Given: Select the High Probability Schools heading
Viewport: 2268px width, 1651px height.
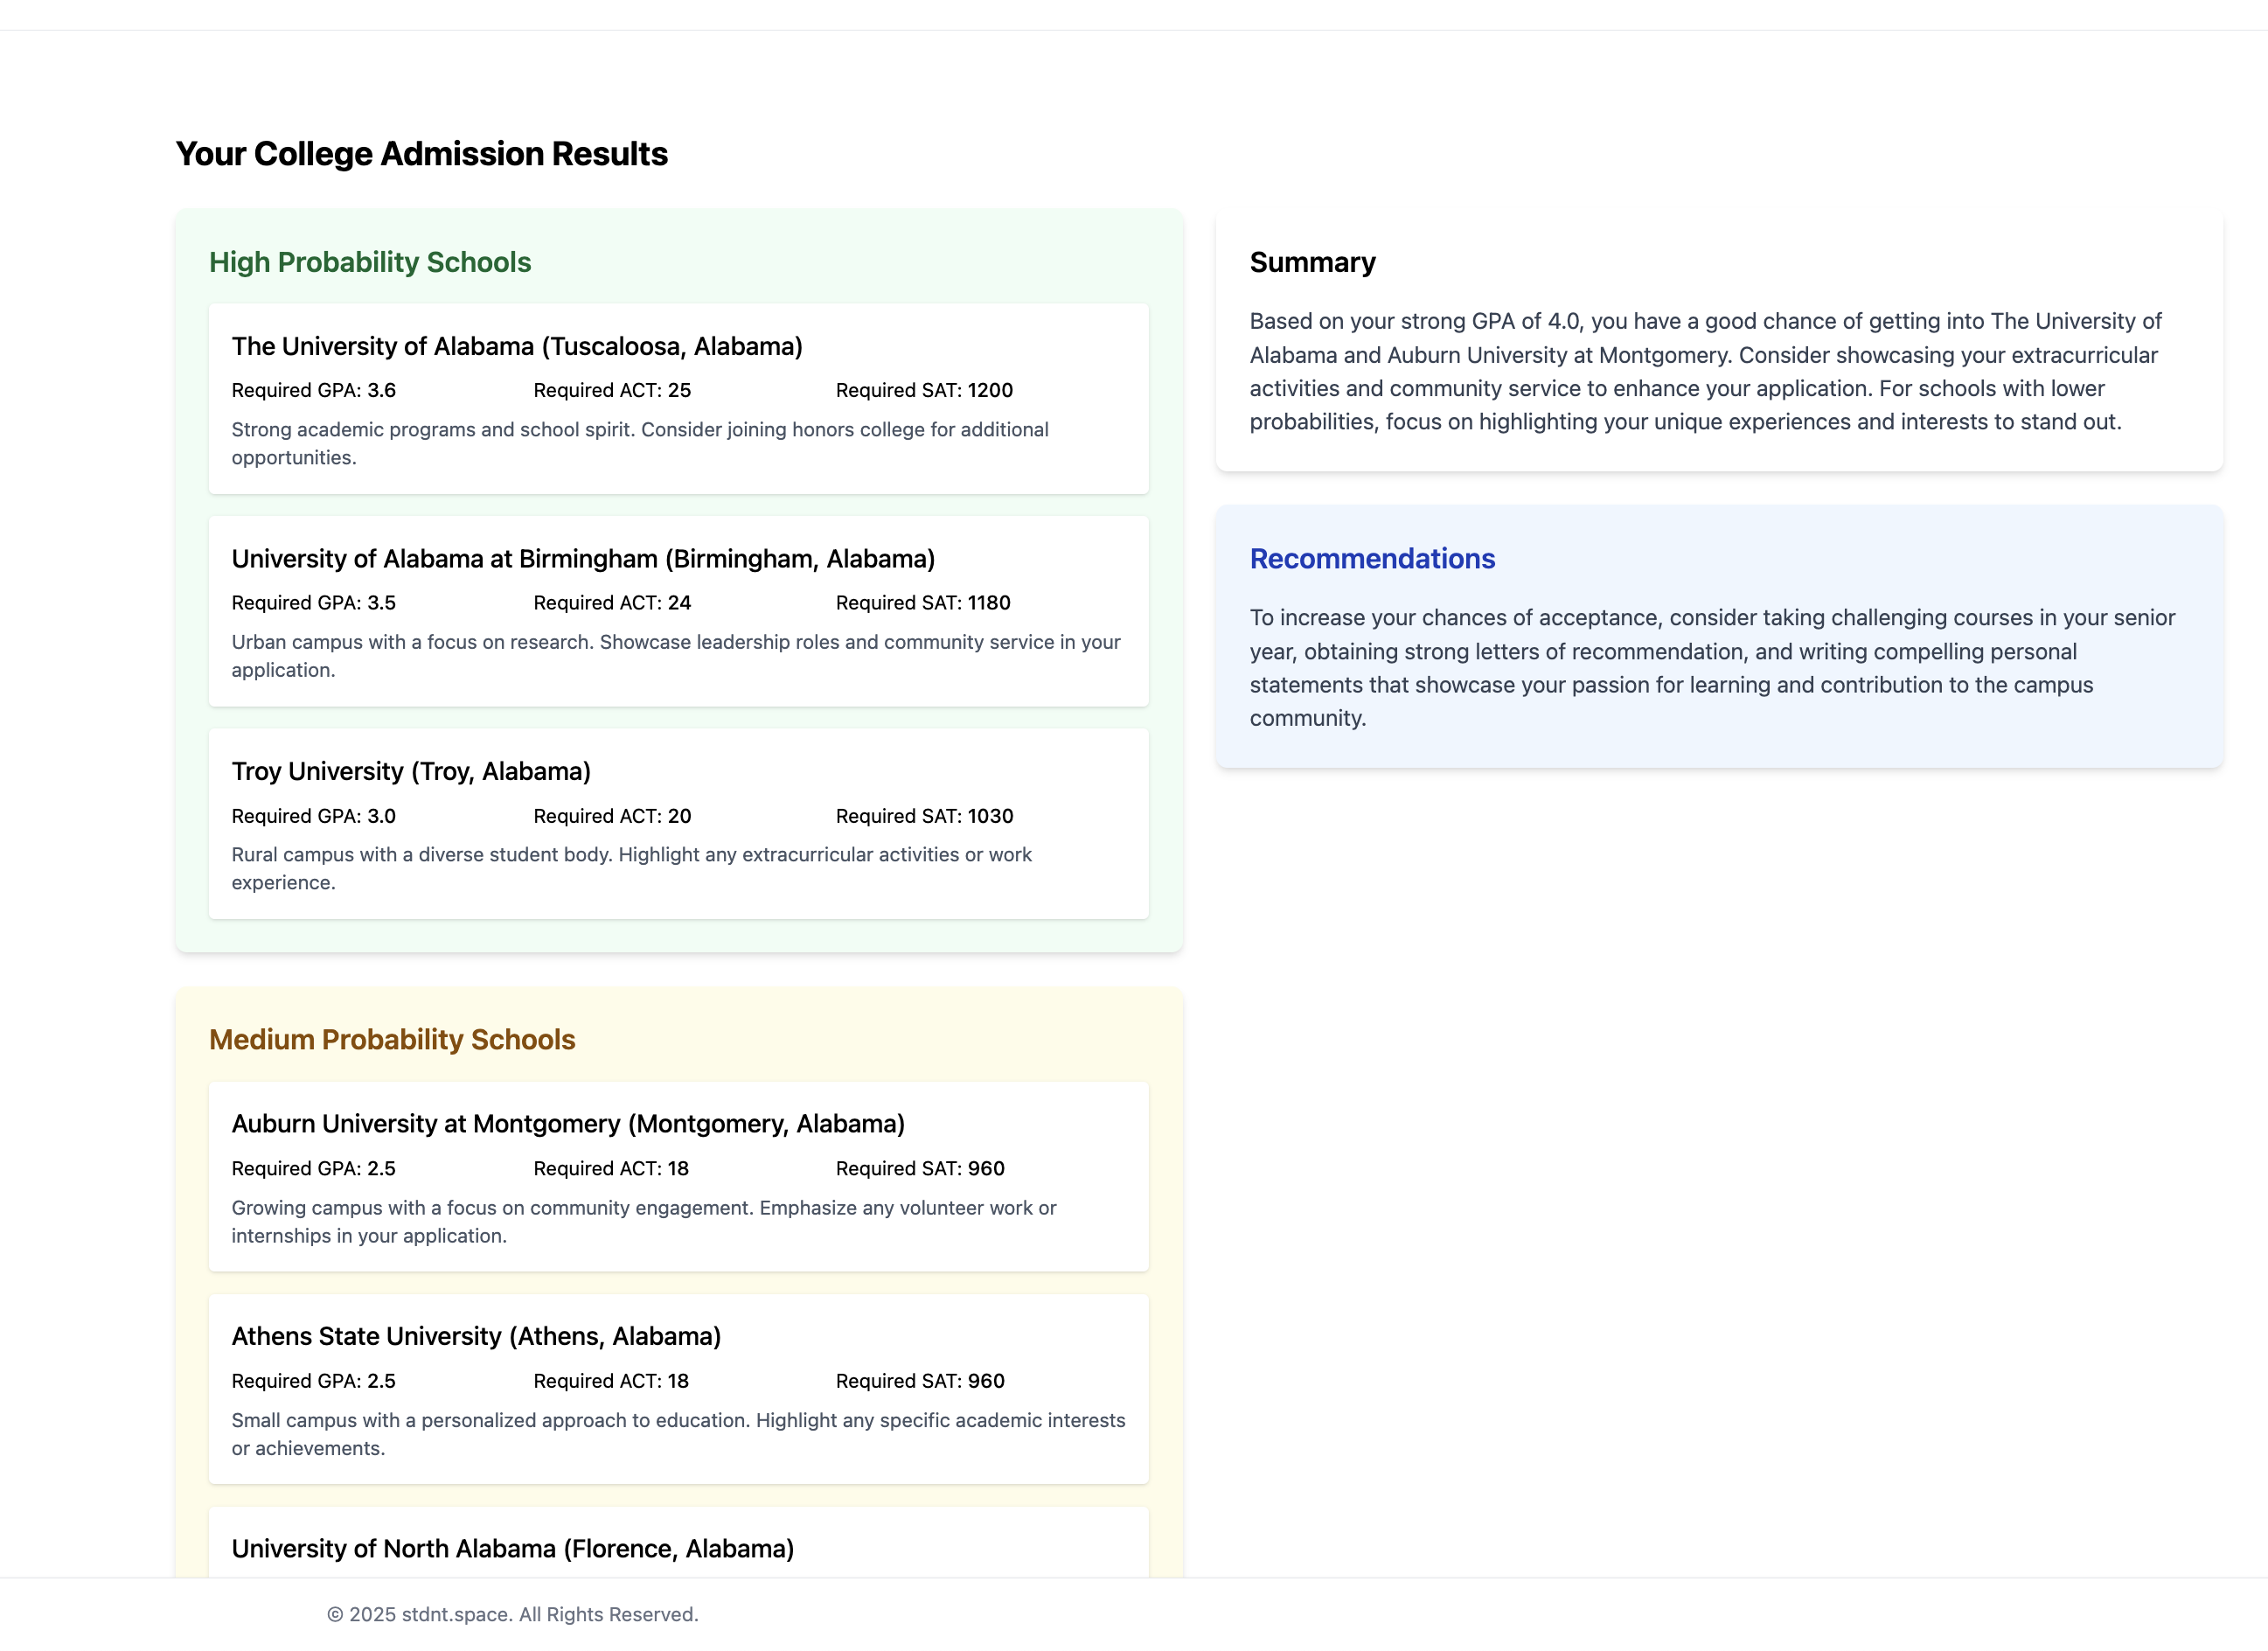Looking at the screenshot, I should tap(370, 262).
